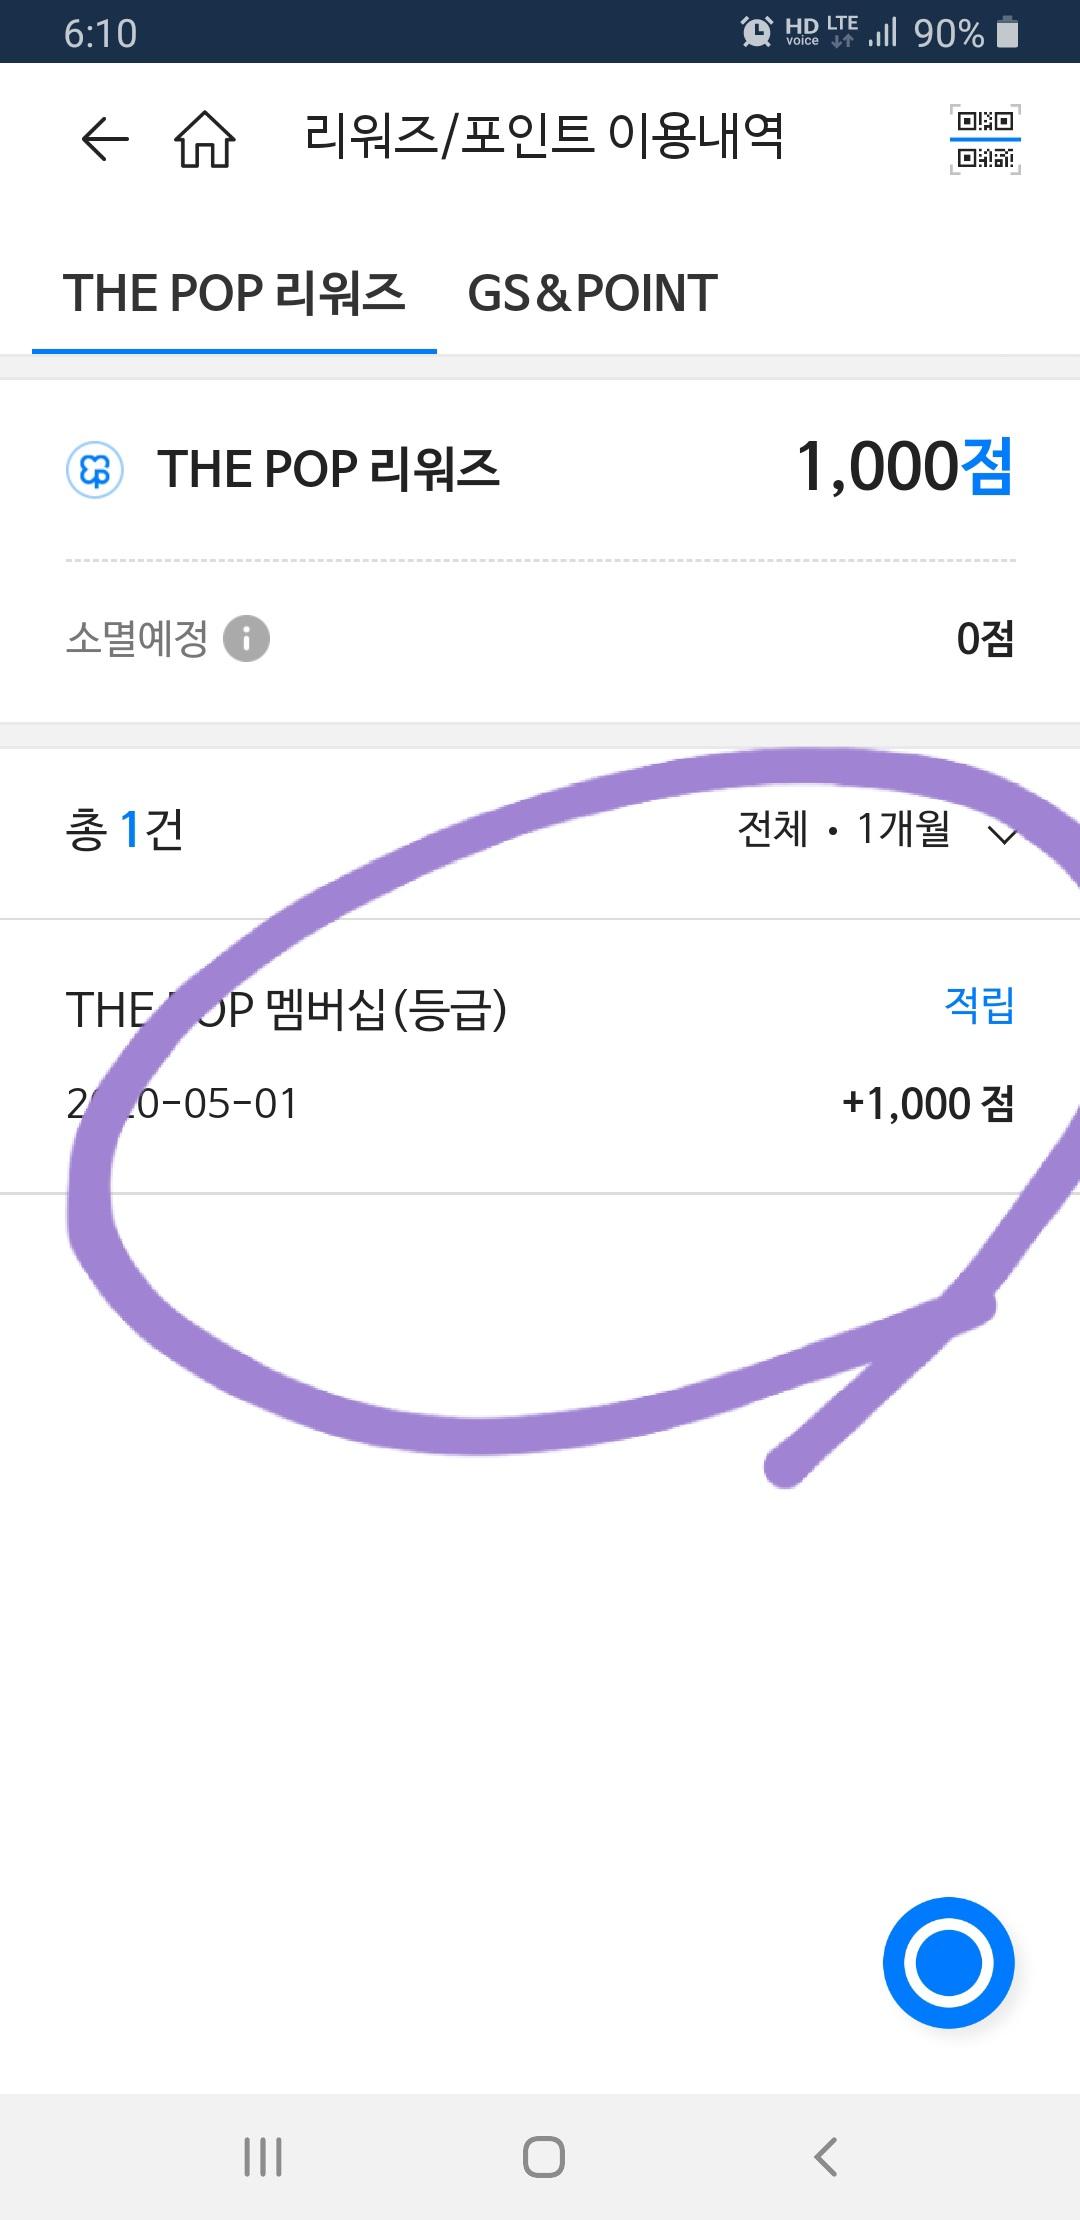This screenshot has width=1080, height=2220.
Task: Tap THE POP 리워즈 clover logo icon
Action: [x=95, y=469]
